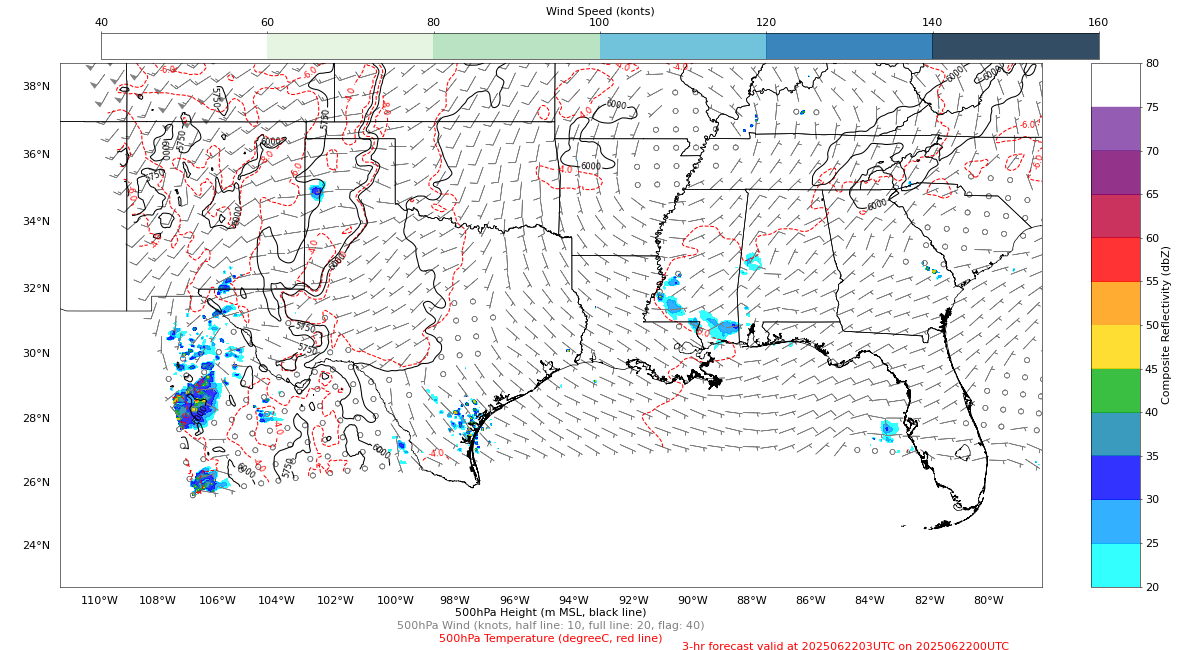Click the "34°N" latitude label
The width and height of the screenshot is (1200, 650).
coord(36,221)
